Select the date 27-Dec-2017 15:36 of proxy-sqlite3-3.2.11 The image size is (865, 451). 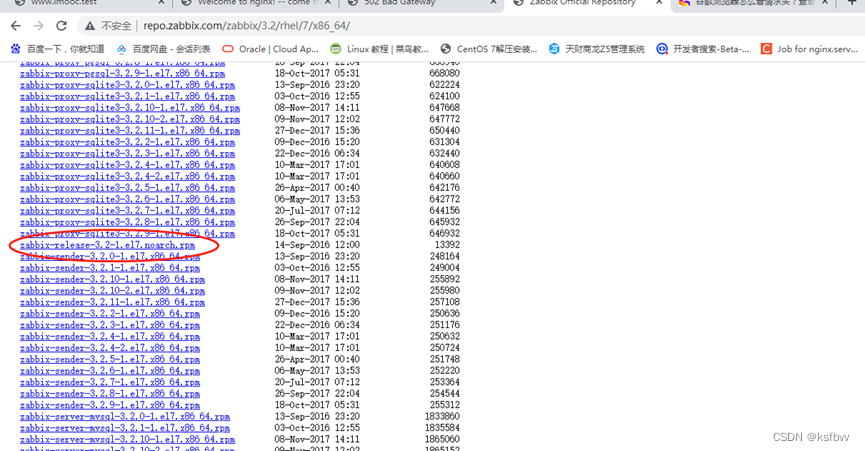[x=317, y=131]
